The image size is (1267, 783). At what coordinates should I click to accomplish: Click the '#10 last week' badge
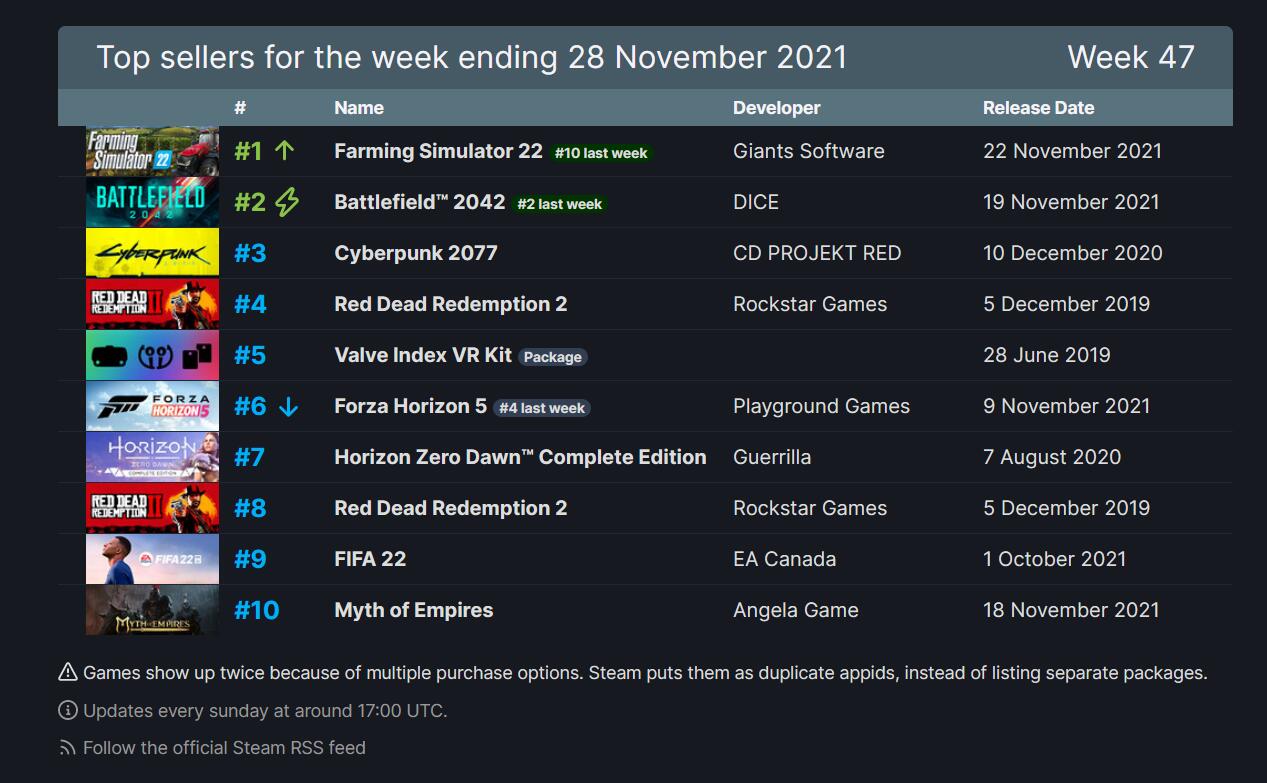click(601, 153)
